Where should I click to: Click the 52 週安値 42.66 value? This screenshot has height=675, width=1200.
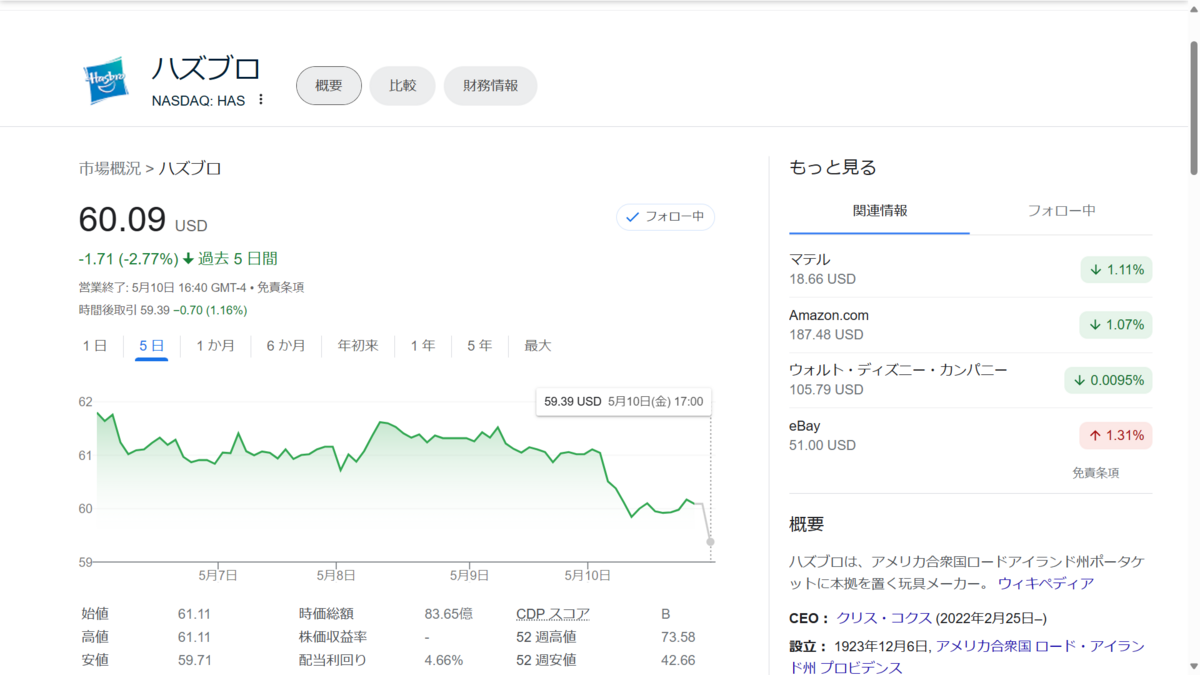pos(678,660)
